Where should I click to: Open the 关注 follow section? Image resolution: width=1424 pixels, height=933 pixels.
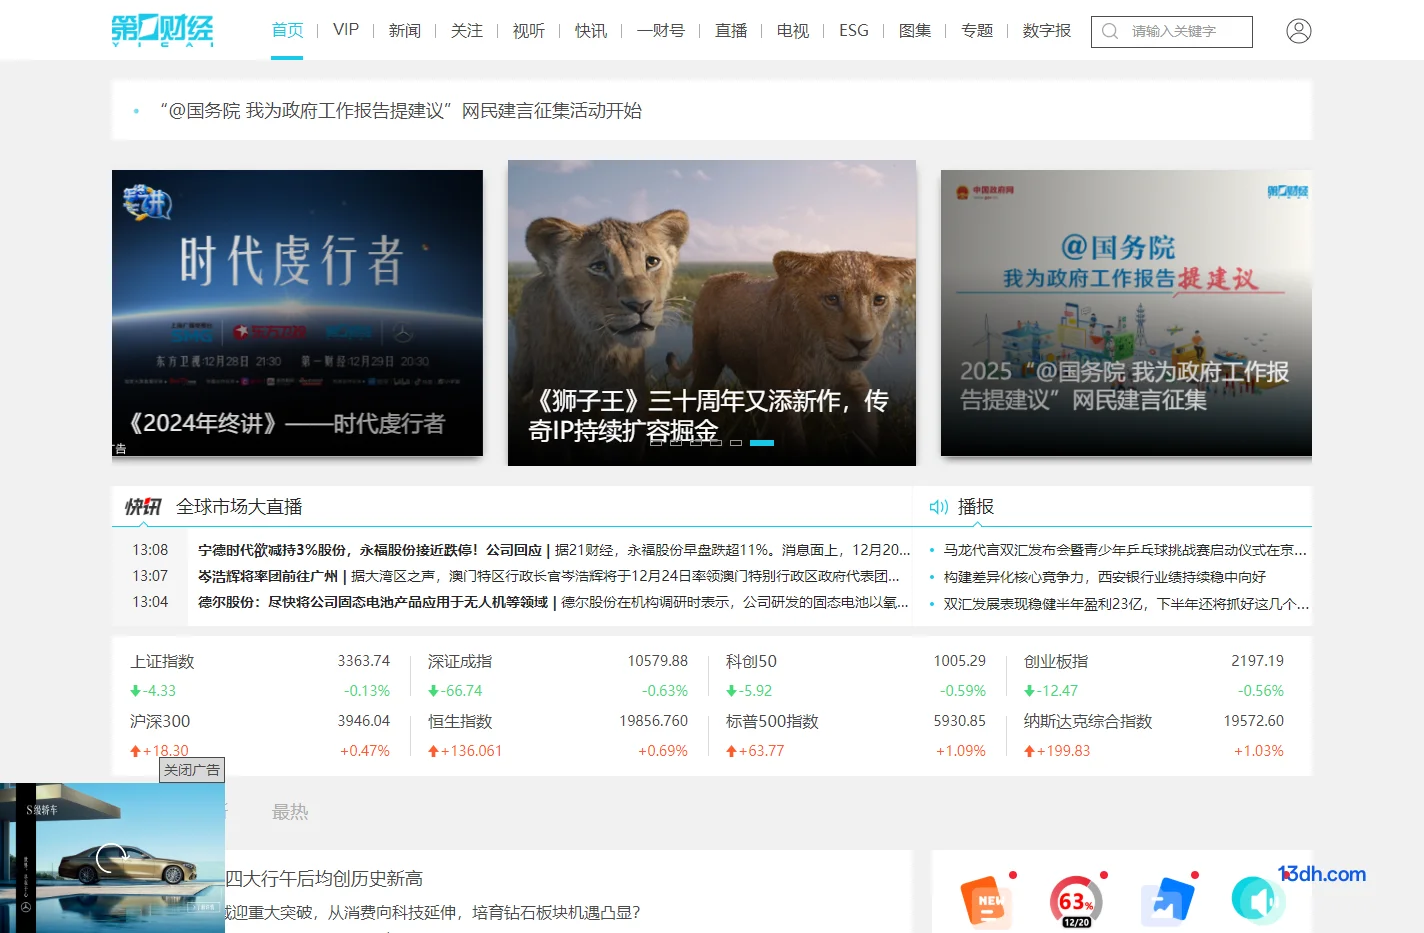467,30
